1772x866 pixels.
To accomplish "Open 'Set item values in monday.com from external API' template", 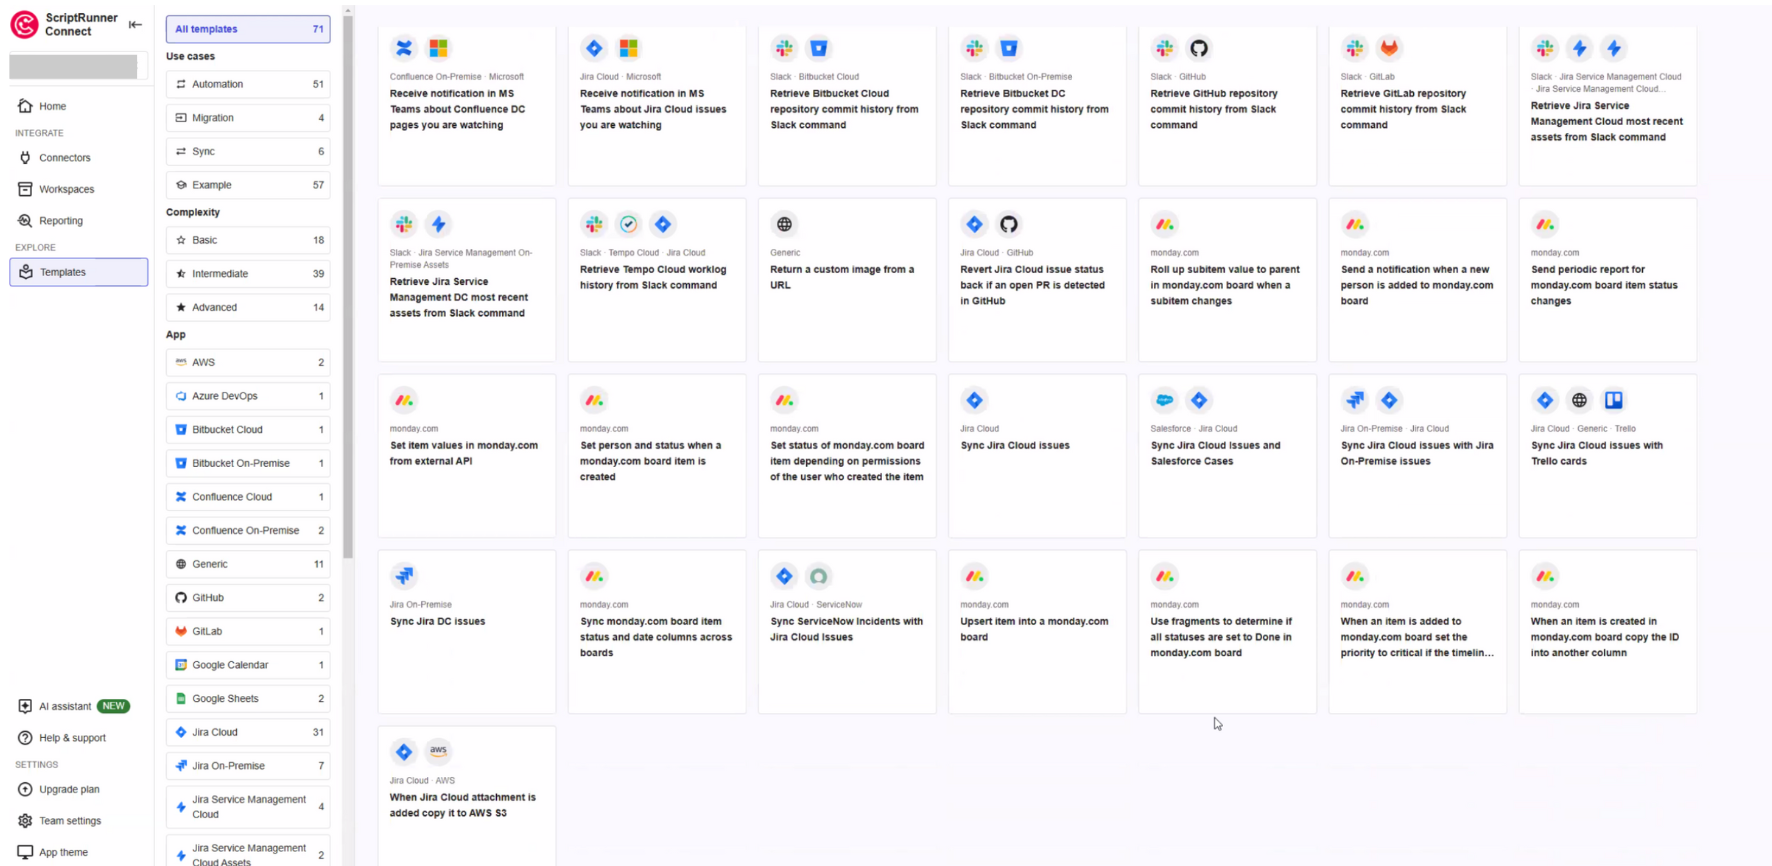I will tap(467, 456).
